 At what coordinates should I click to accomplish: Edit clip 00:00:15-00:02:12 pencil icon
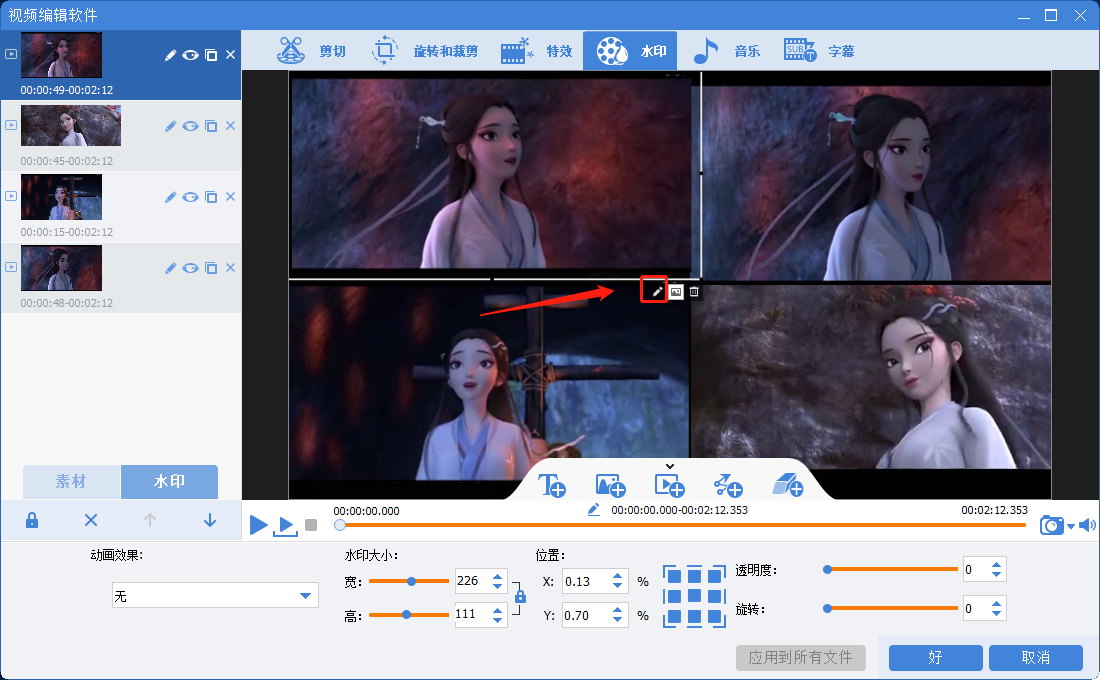[170, 197]
